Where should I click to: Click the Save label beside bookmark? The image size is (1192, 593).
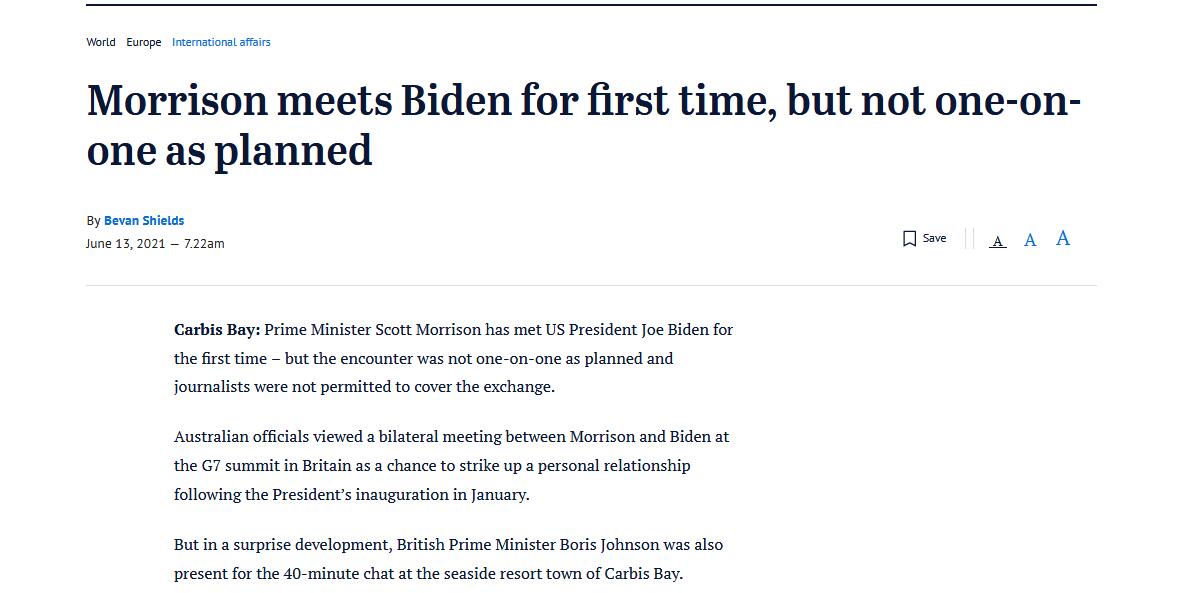[x=934, y=238]
